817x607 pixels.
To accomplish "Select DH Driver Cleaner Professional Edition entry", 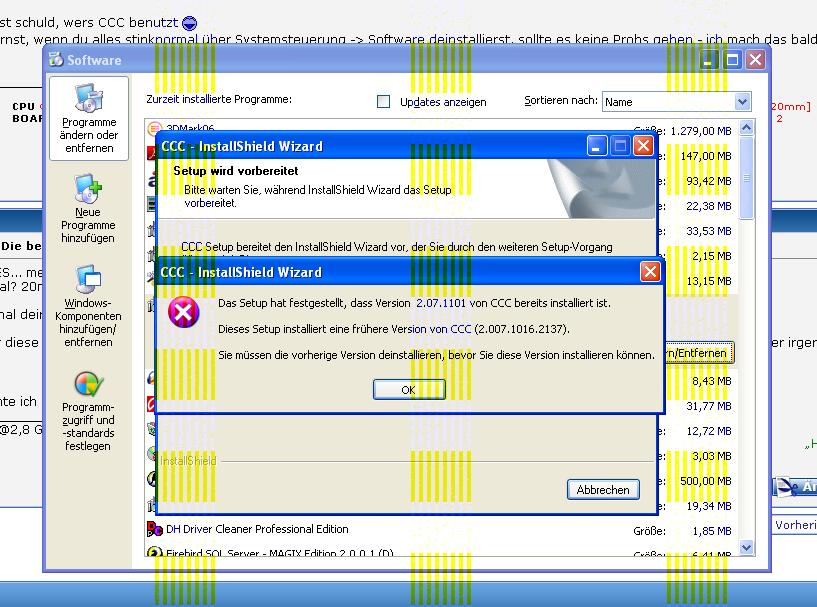I will [x=257, y=529].
